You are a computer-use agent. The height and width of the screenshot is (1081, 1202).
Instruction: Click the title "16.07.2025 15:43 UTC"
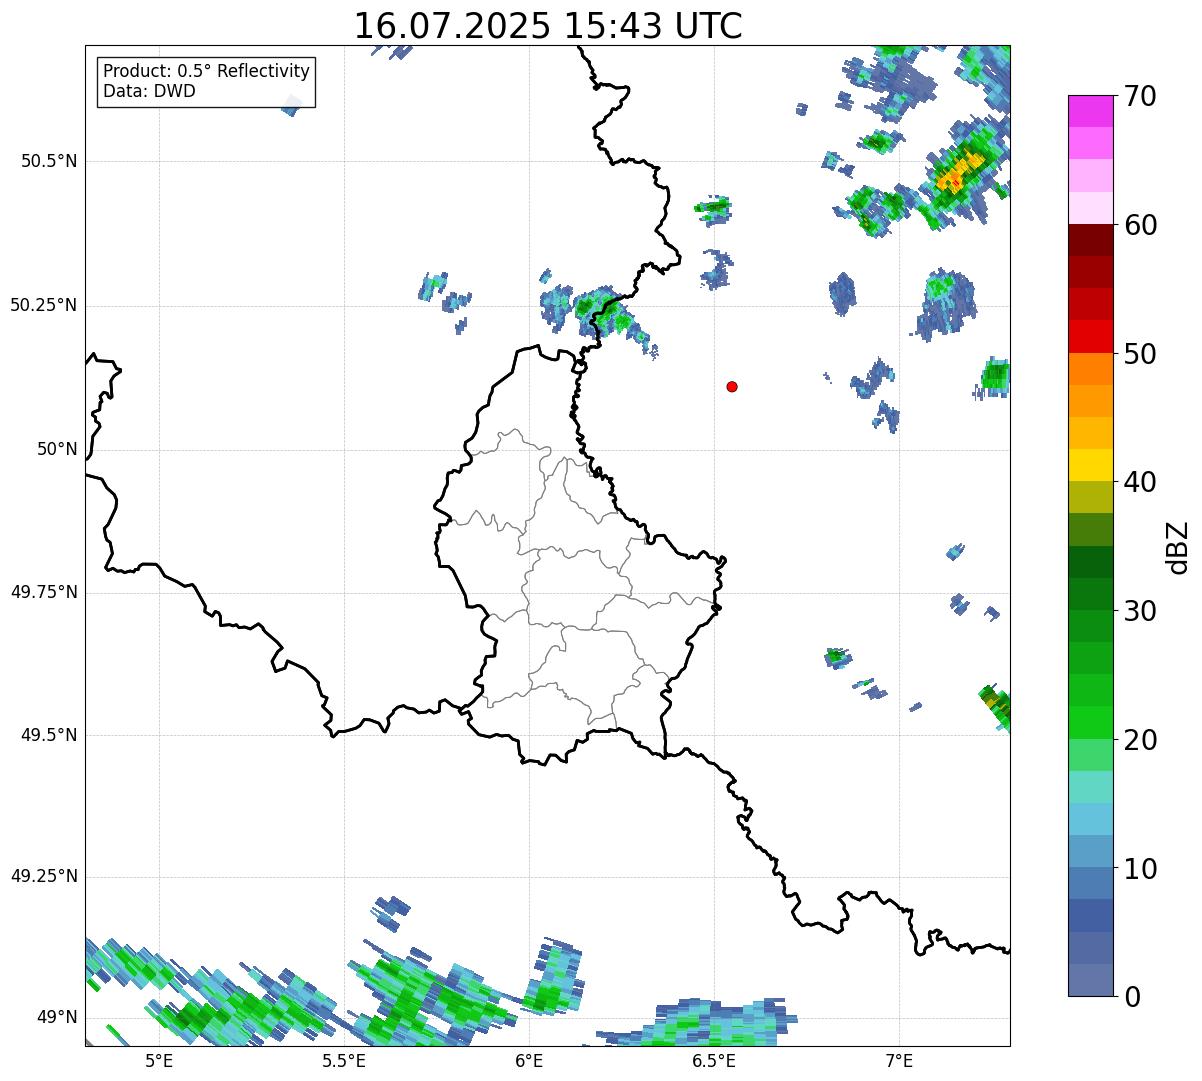(548, 25)
